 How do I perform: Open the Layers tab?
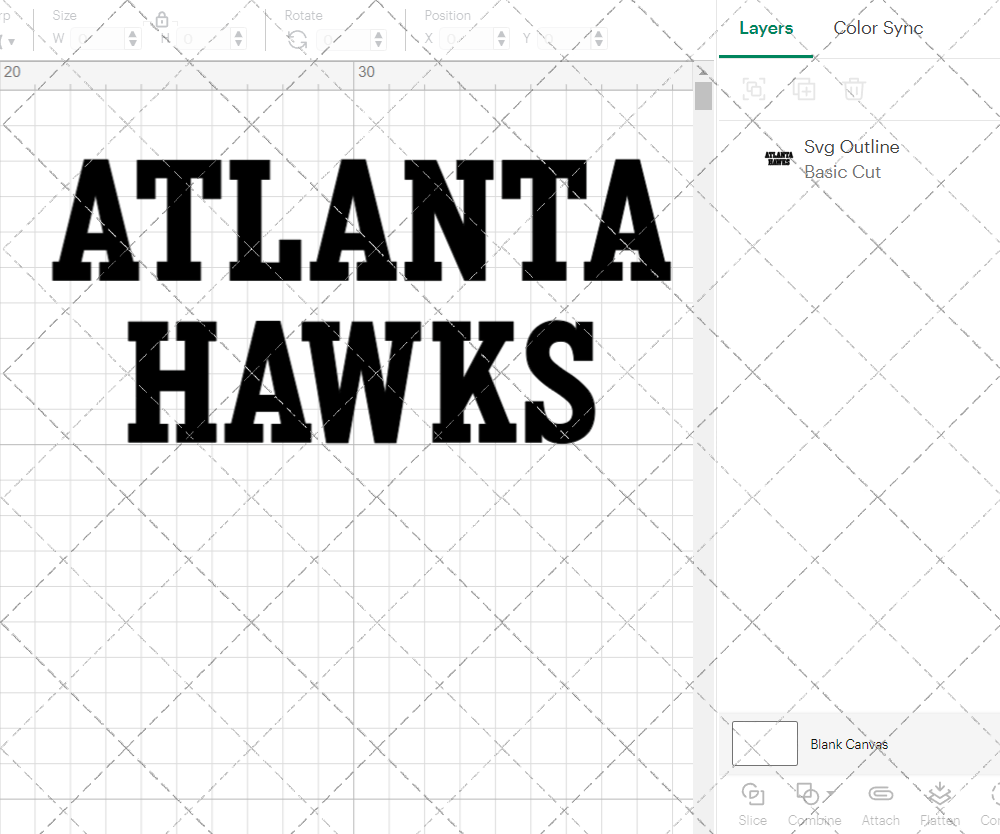[x=765, y=28]
